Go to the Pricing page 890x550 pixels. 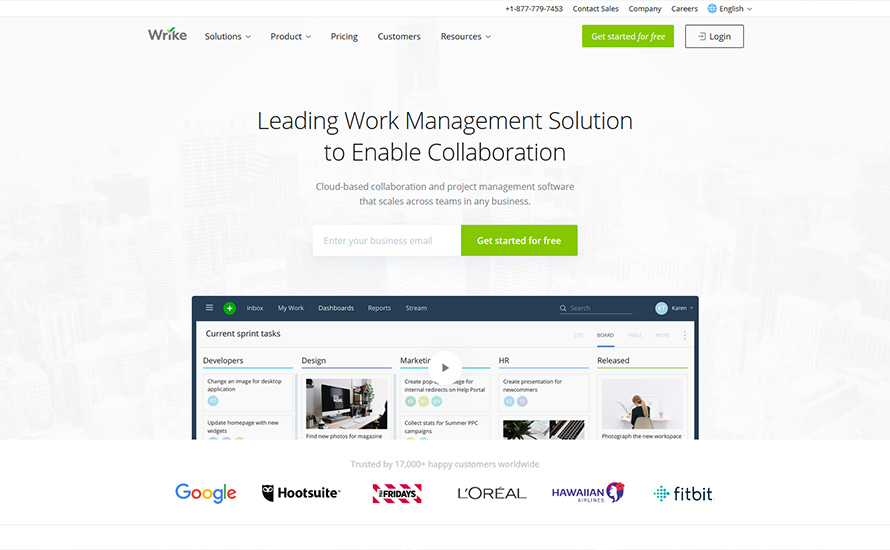click(344, 36)
